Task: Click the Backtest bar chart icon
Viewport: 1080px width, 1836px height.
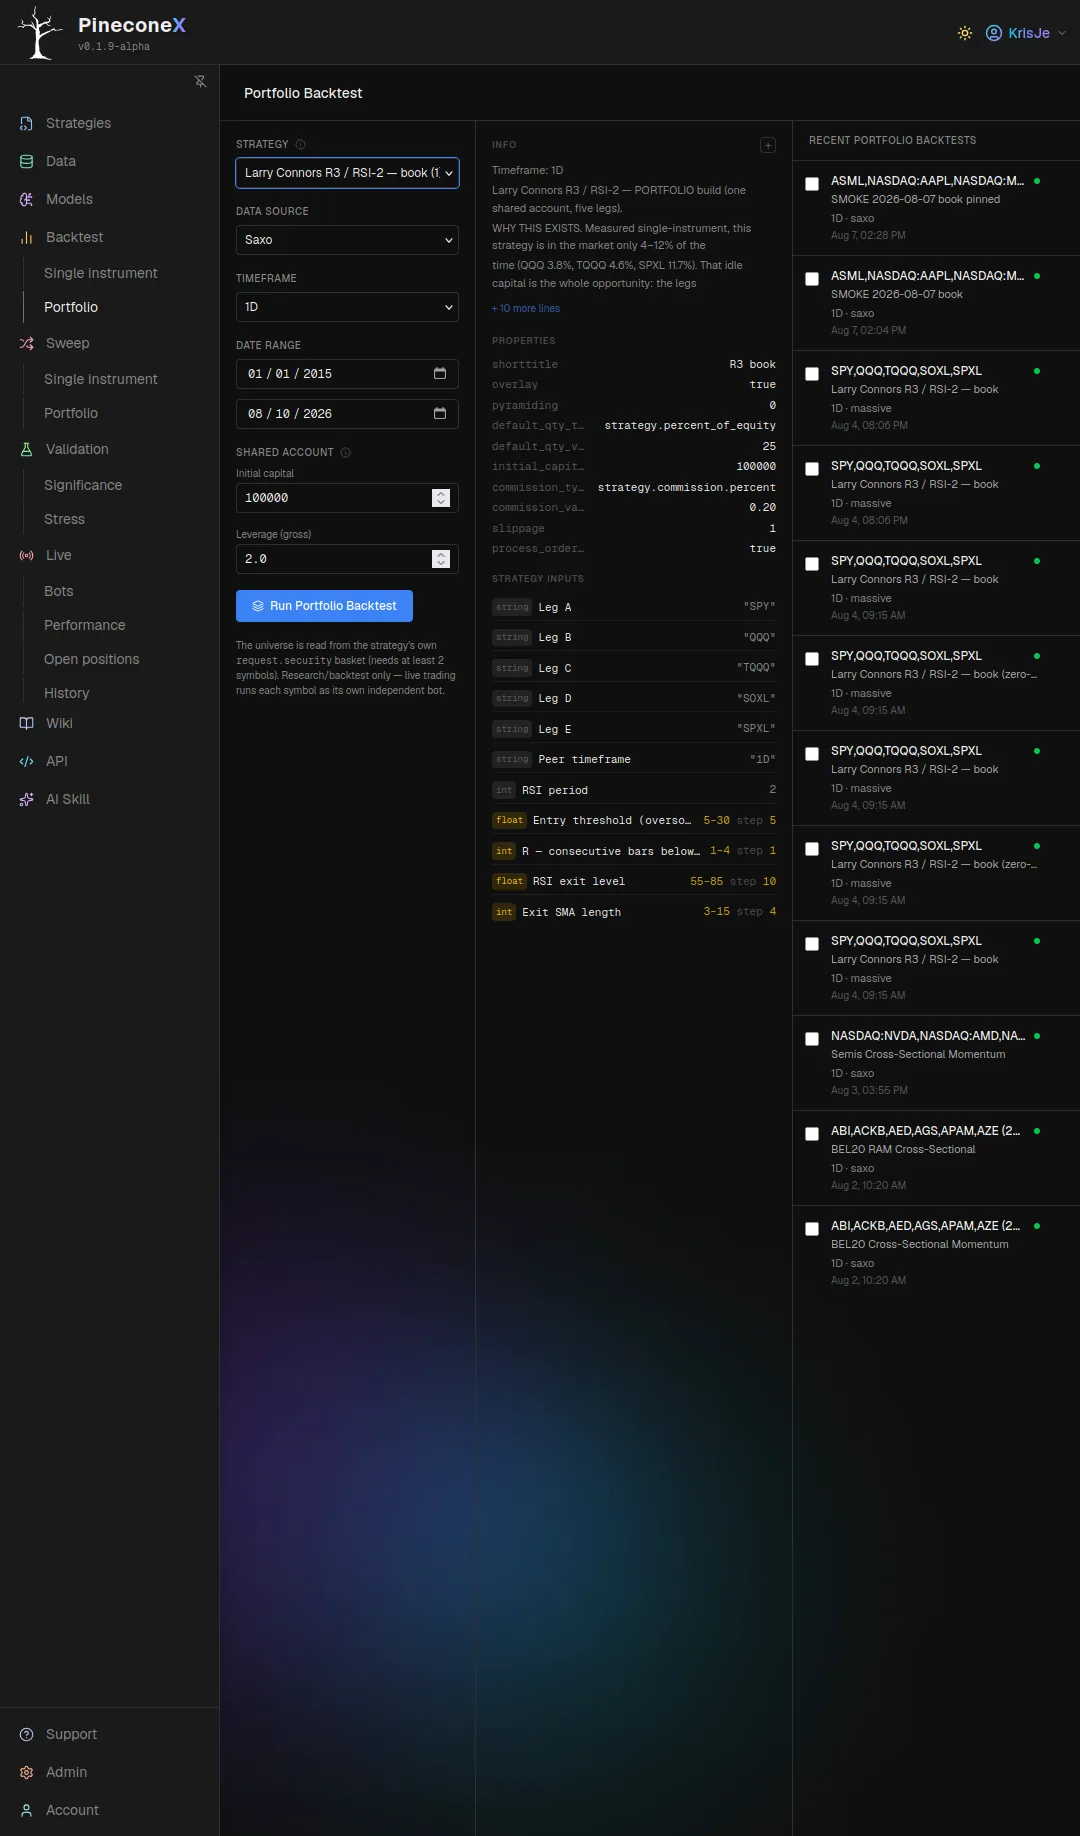Action: pos(27,237)
